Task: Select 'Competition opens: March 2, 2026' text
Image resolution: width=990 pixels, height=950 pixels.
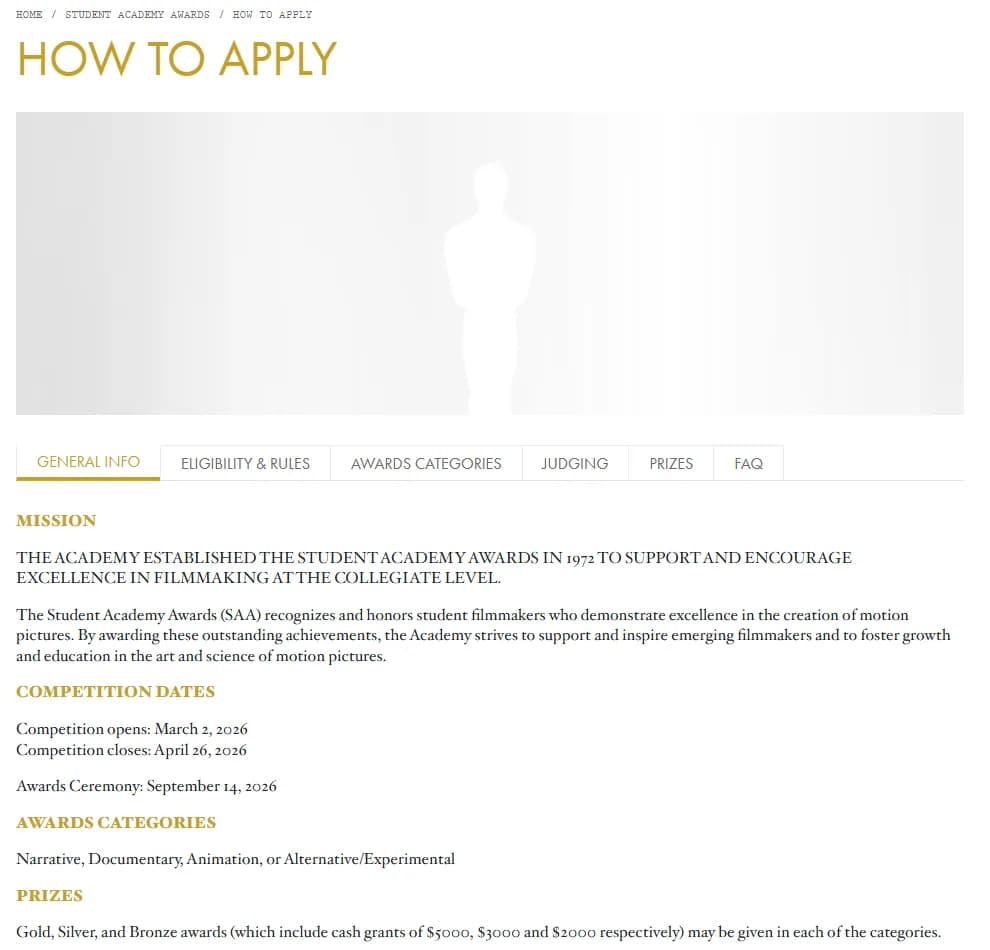Action: click(x=132, y=729)
